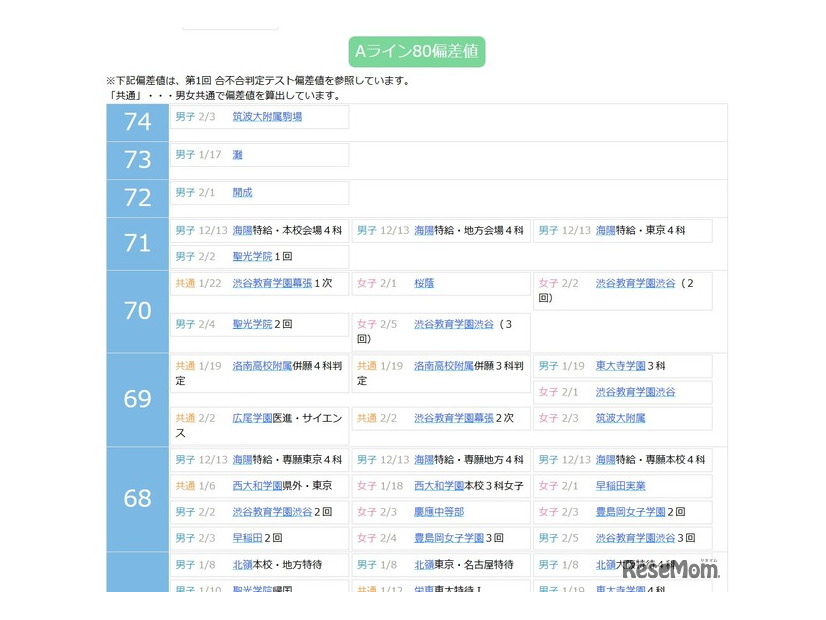Open 洛南高校附属 併願3科判定 link
The height and width of the screenshot is (620, 826).
tap(444, 366)
